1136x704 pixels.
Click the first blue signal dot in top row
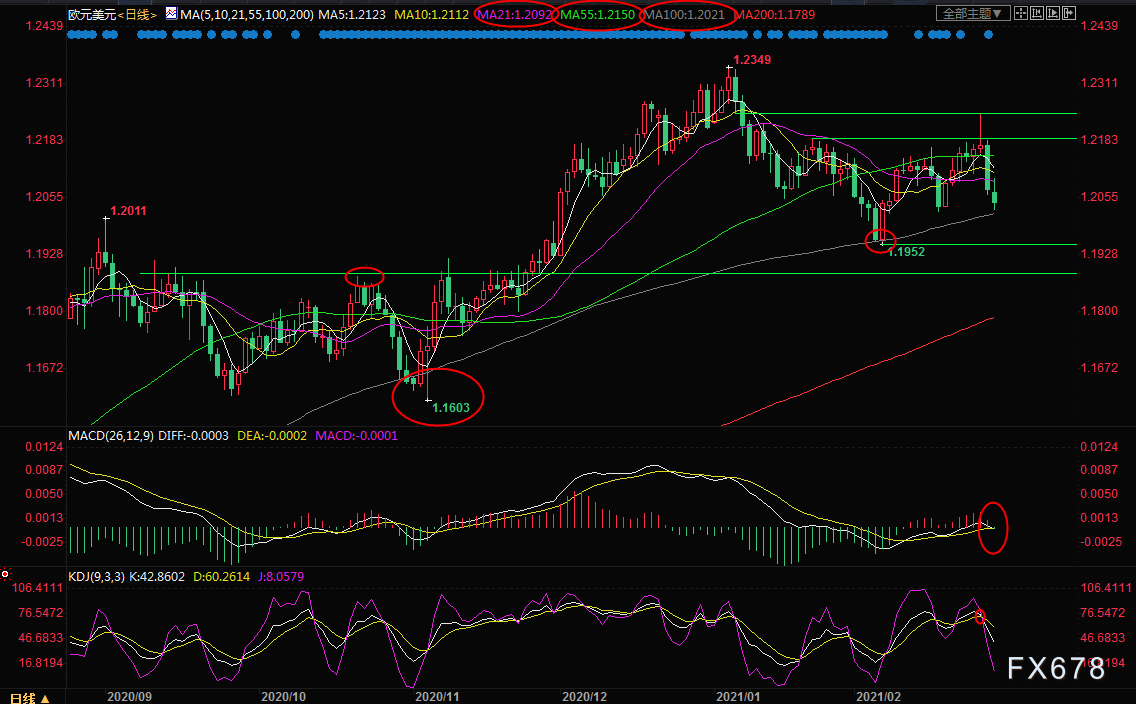coord(71,35)
